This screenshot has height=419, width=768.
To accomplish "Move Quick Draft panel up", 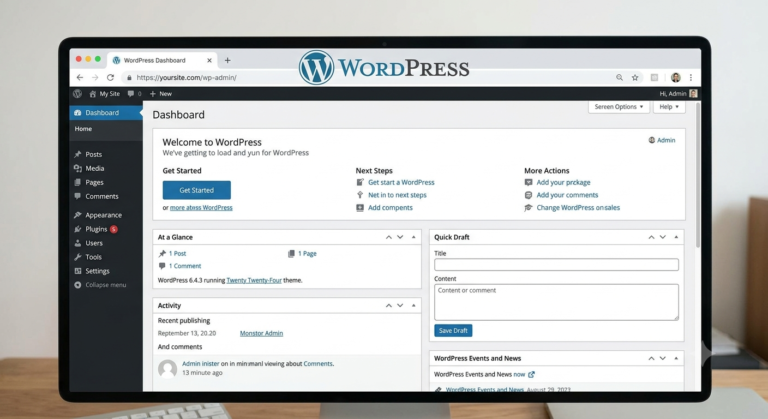I will (651, 237).
